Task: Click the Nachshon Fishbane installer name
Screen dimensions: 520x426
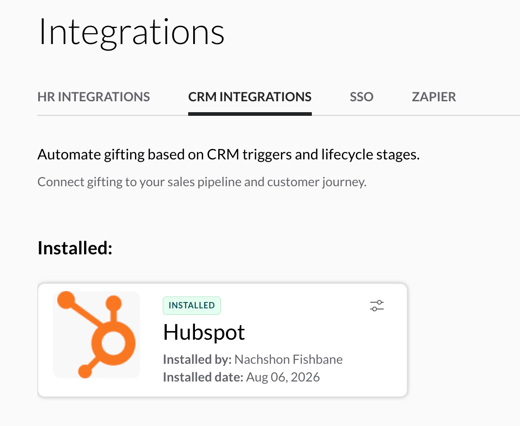Action: [288, 359]
